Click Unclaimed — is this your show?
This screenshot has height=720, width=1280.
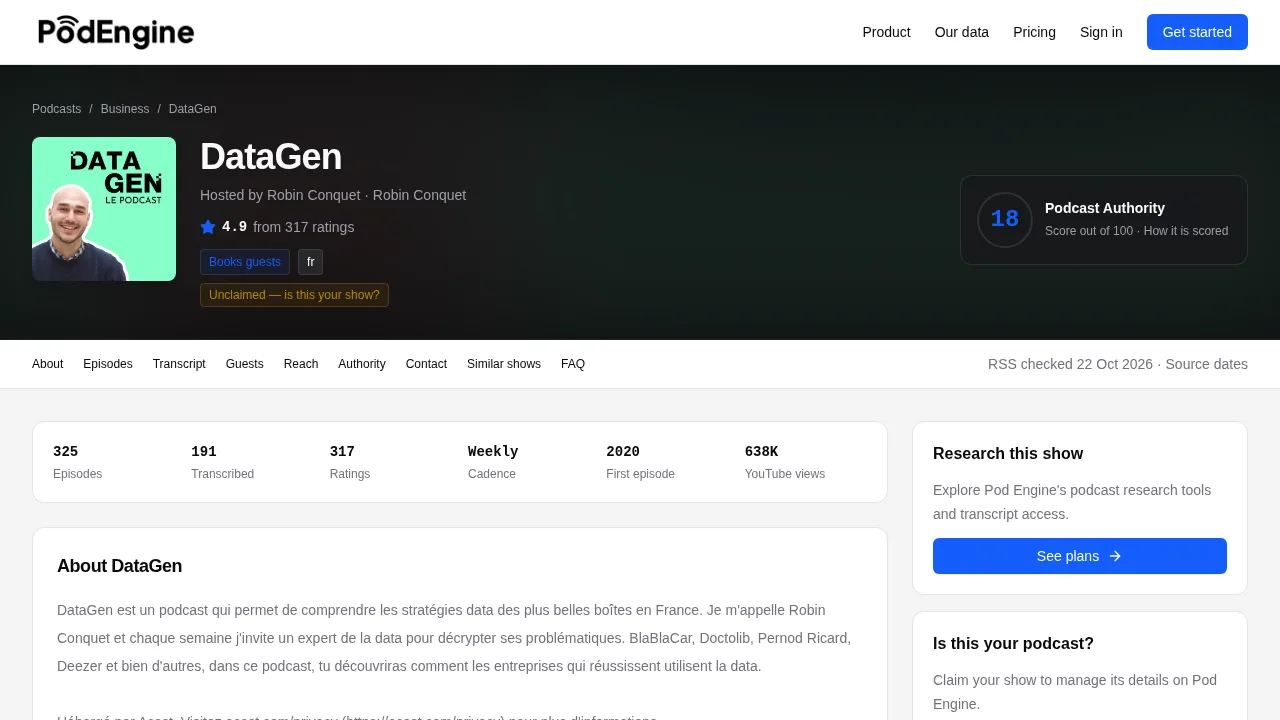294,295
